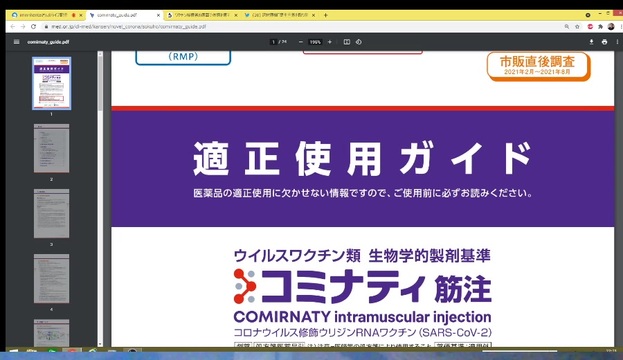Screen dimensions: 623x360
Task: Select the page 3 thumbnail
Action: pyautogui.click(x=51, y=213)
